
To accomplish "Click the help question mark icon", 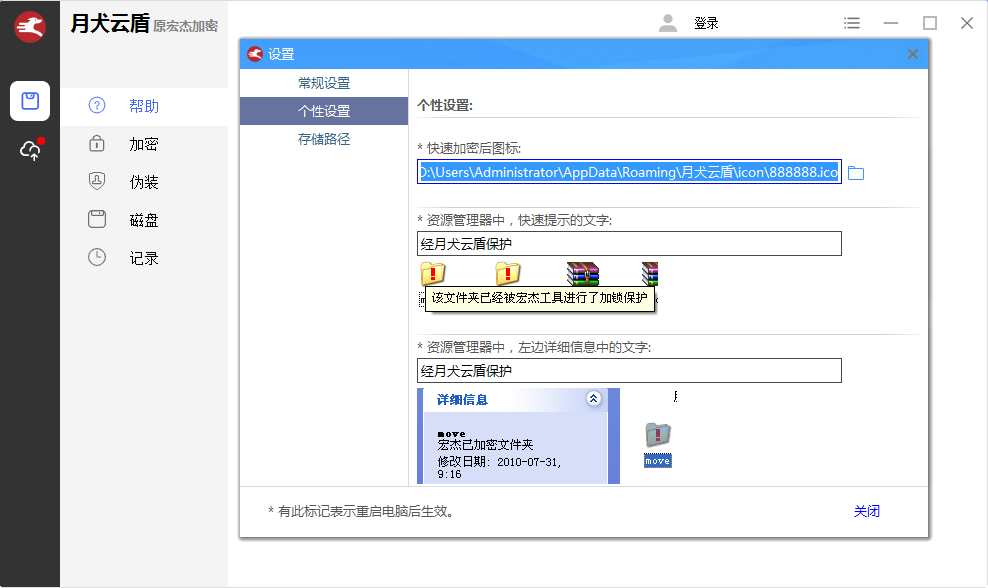I will coord(97,106).
